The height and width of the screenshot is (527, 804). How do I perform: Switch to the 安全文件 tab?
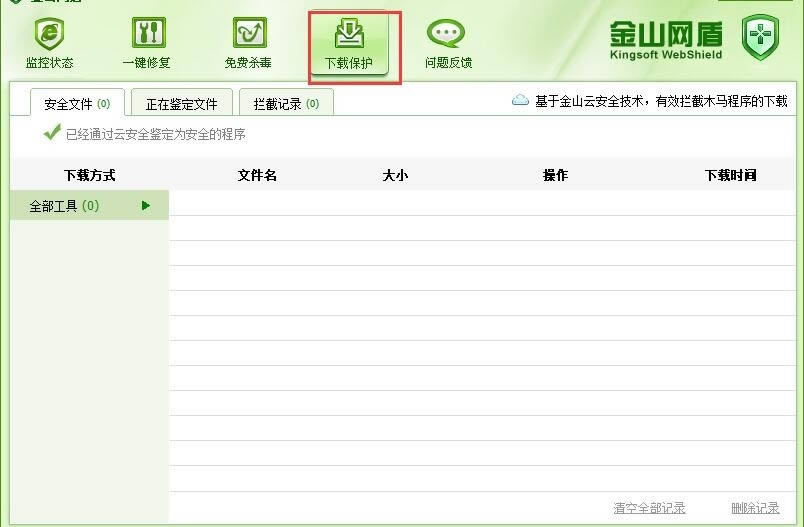77,103
